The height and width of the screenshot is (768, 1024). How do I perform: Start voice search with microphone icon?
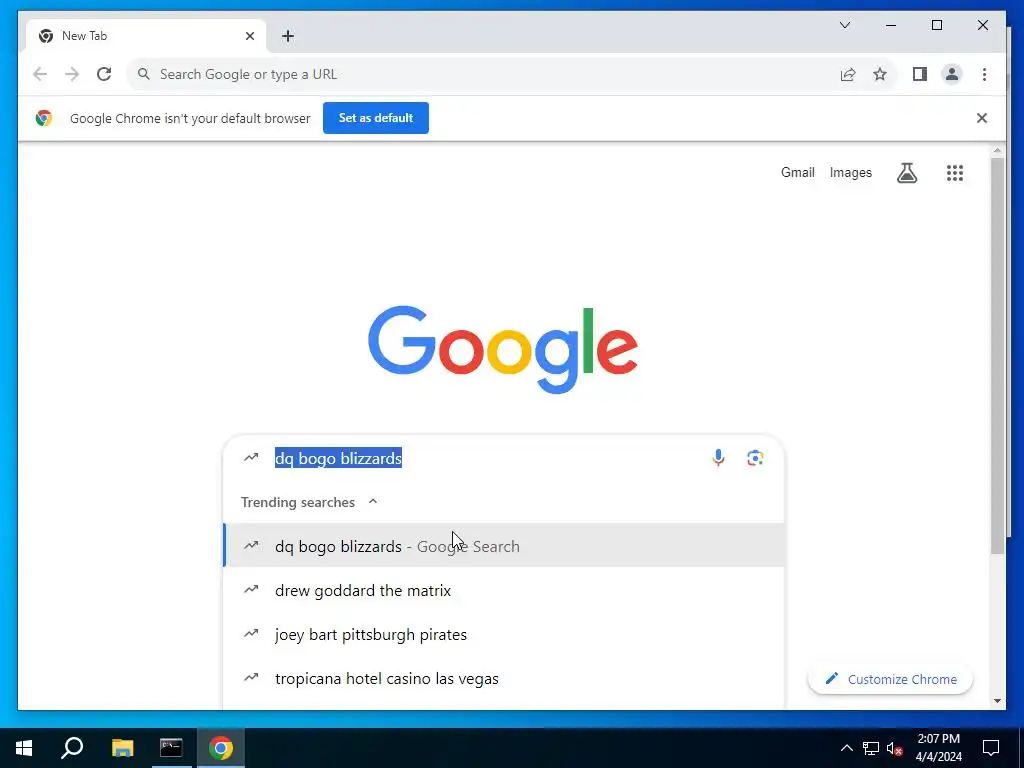718,458
